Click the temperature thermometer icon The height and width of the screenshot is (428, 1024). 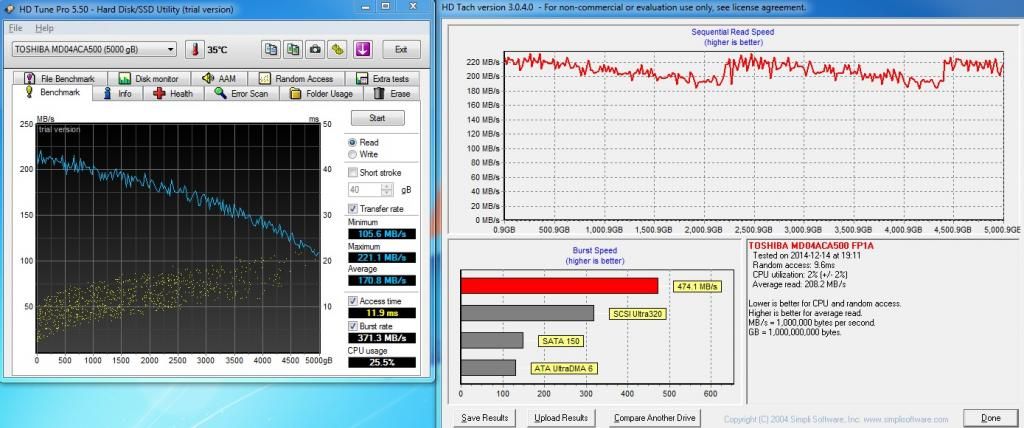[193, 49]
